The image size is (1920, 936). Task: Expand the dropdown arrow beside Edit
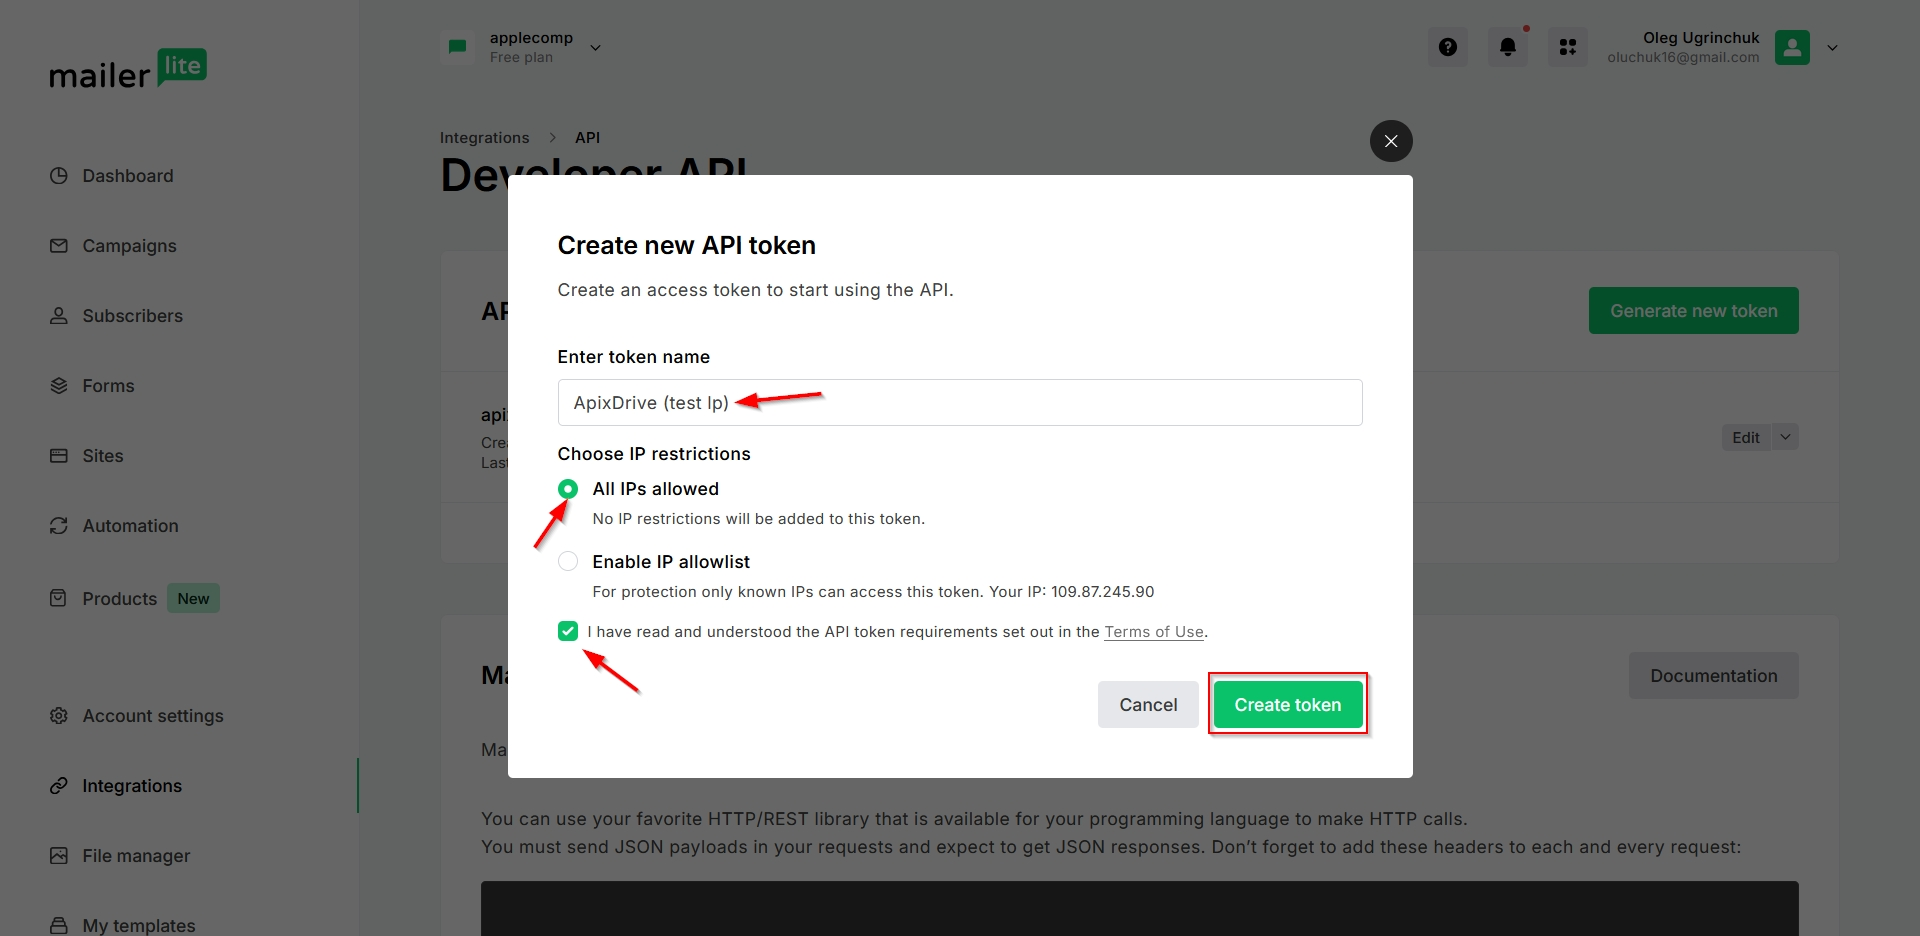click(1785, 437)
